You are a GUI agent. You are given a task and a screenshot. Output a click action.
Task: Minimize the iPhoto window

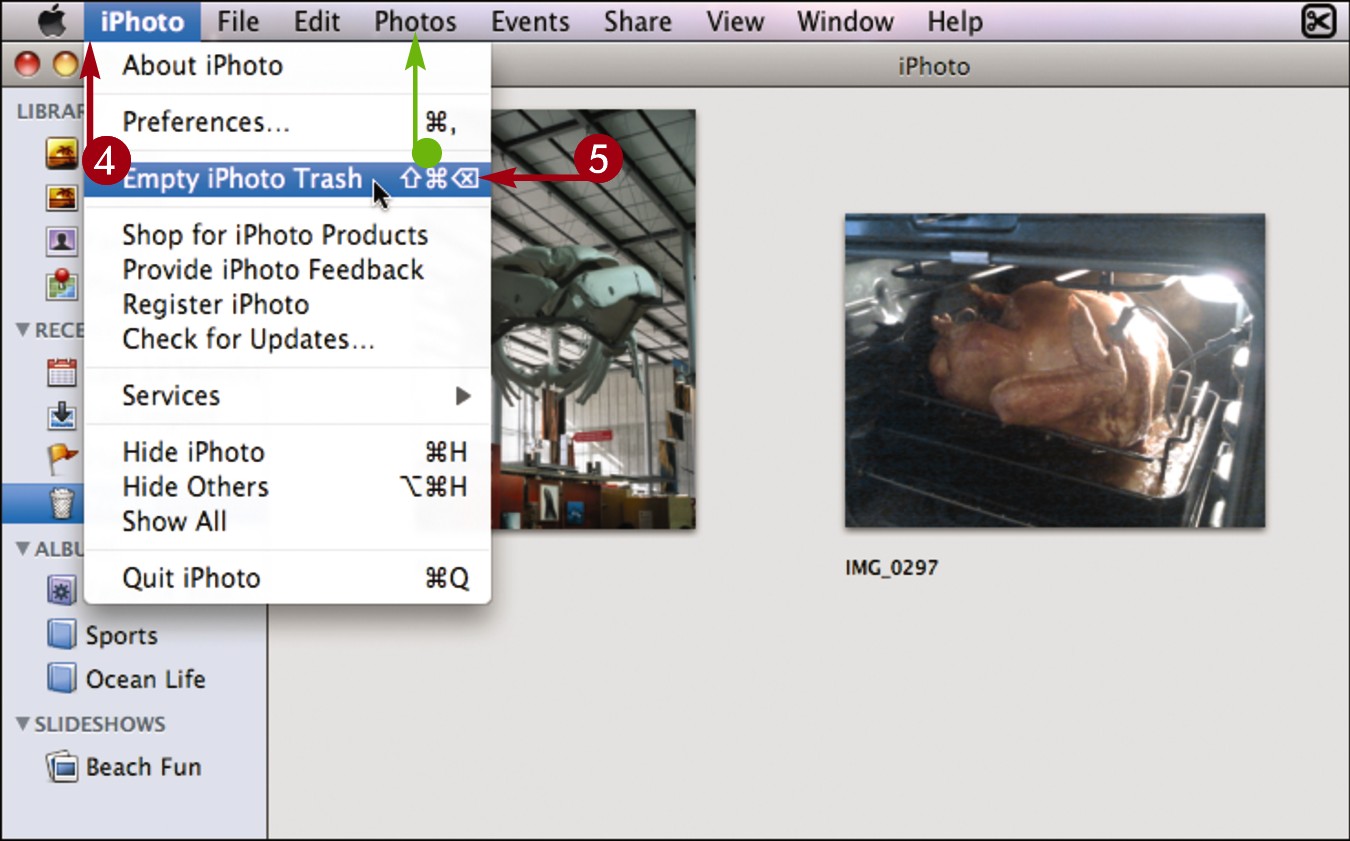click(65, 66)
